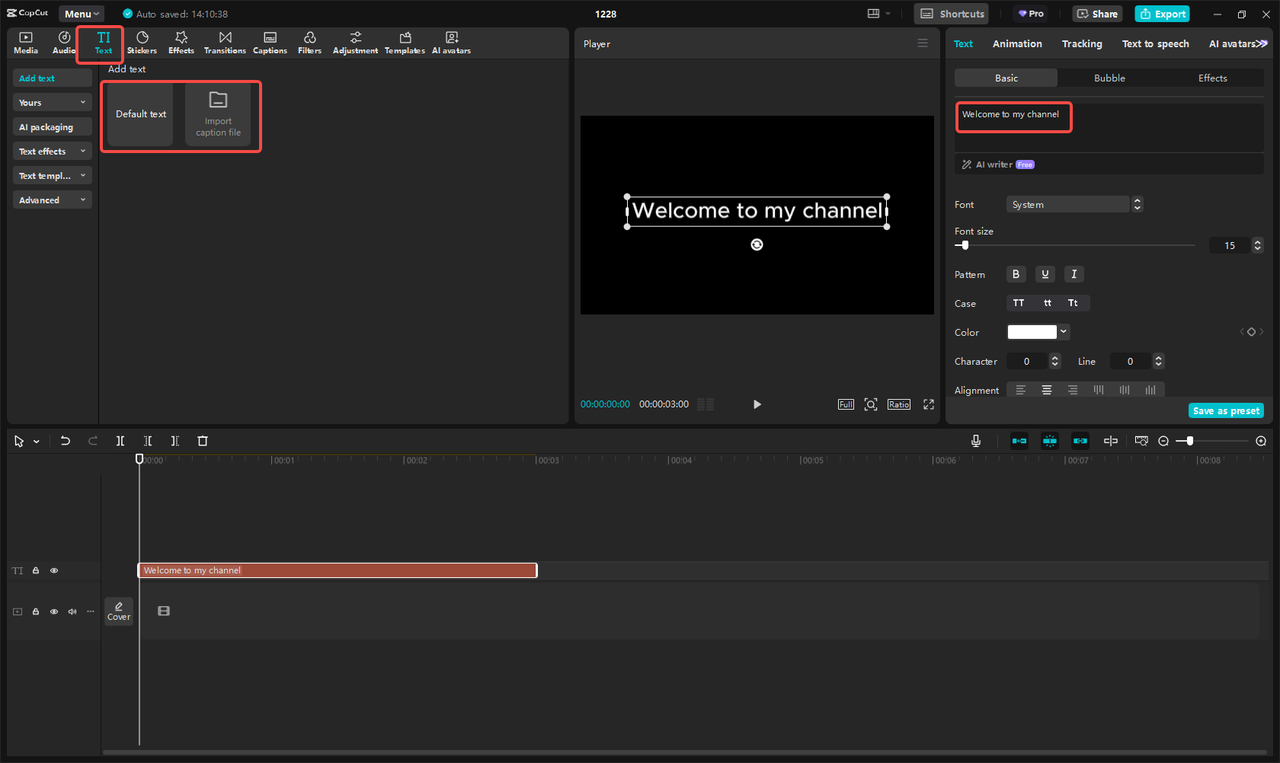Delete the selected clip with trash icon

pyautogui.click(x=202, y=441)
